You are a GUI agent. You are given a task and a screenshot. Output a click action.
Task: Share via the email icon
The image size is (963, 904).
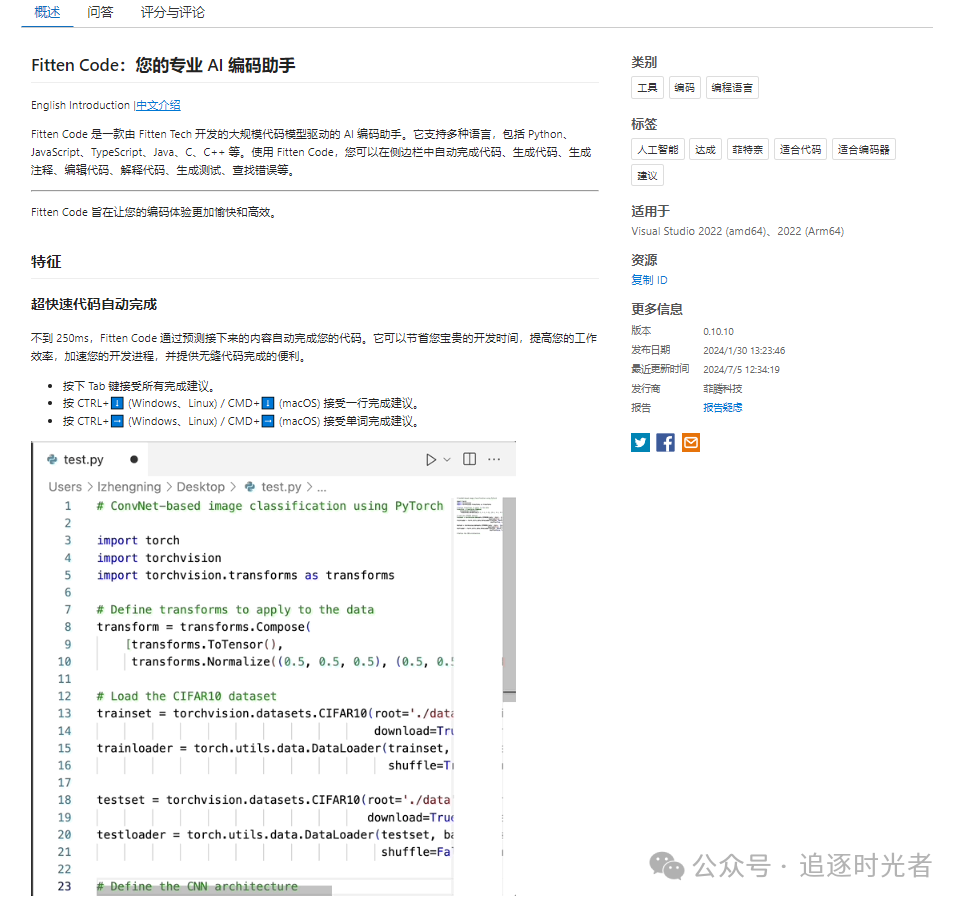[x=691, y=442]
